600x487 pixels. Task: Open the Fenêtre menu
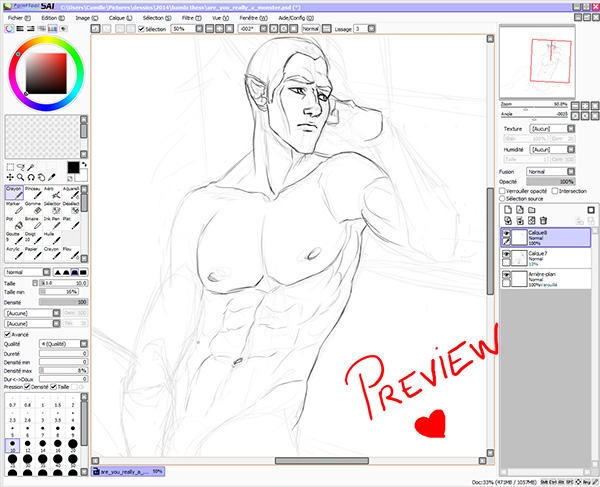(x=253, y=18)
